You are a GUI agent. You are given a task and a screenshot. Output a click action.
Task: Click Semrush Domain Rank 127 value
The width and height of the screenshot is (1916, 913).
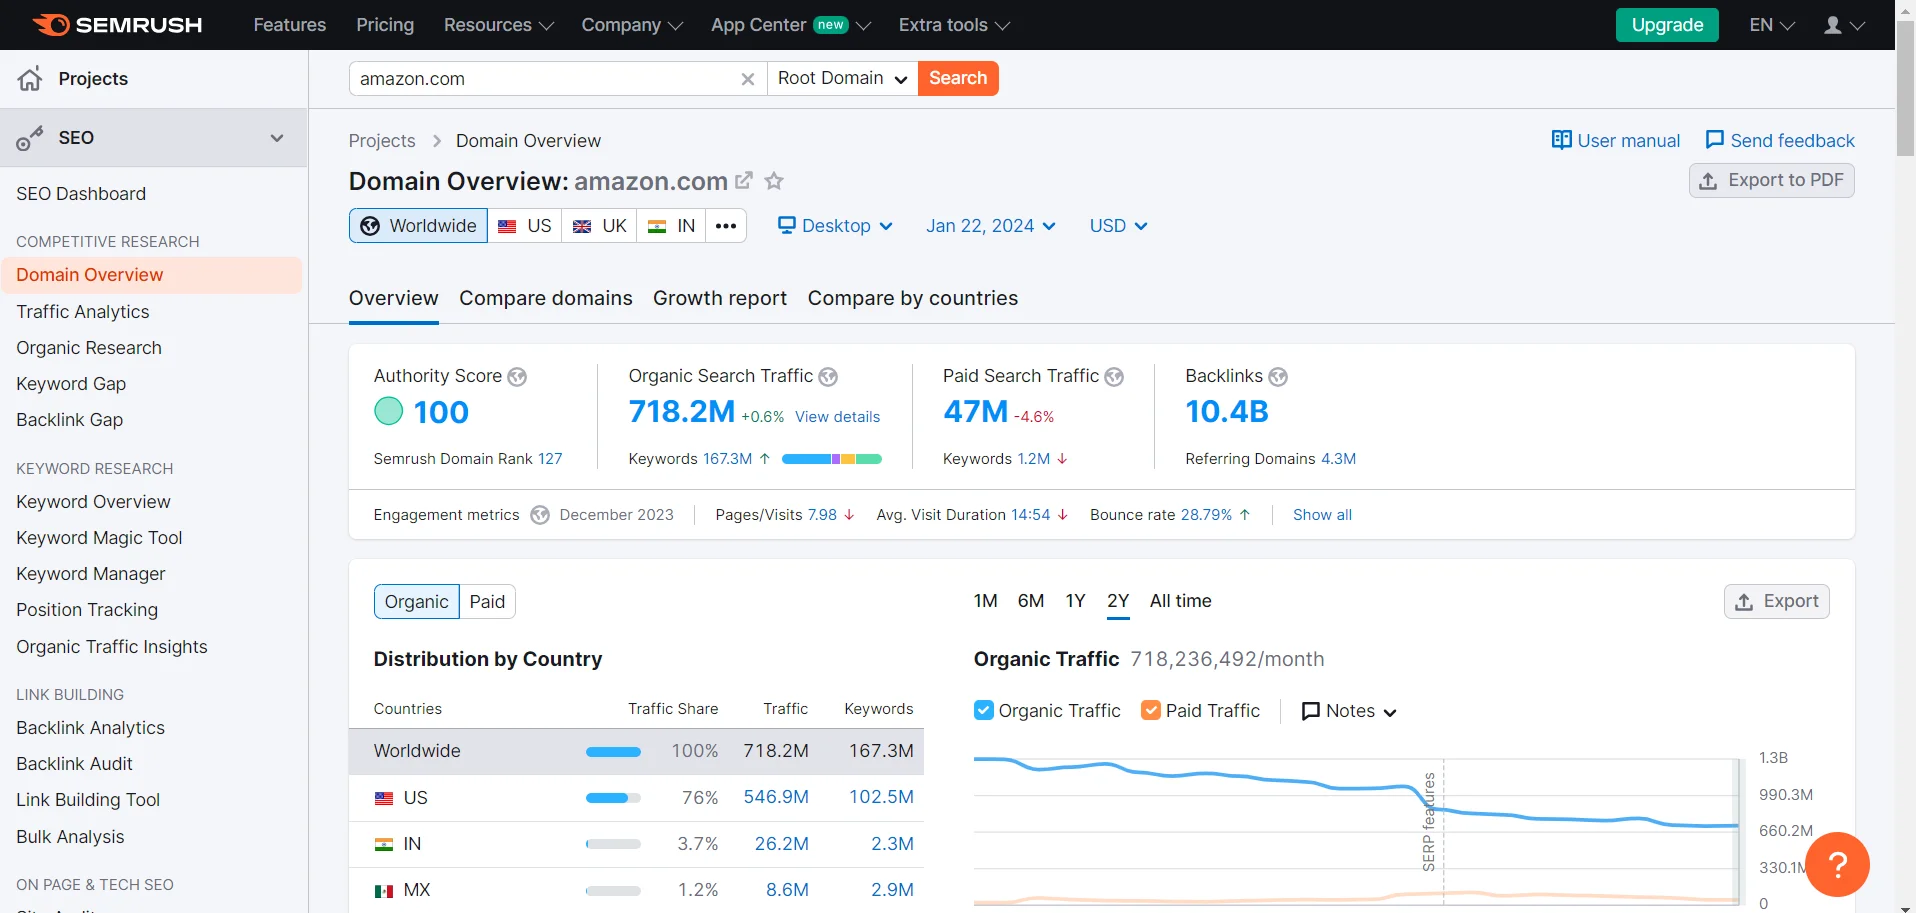[x=550, y=459]
